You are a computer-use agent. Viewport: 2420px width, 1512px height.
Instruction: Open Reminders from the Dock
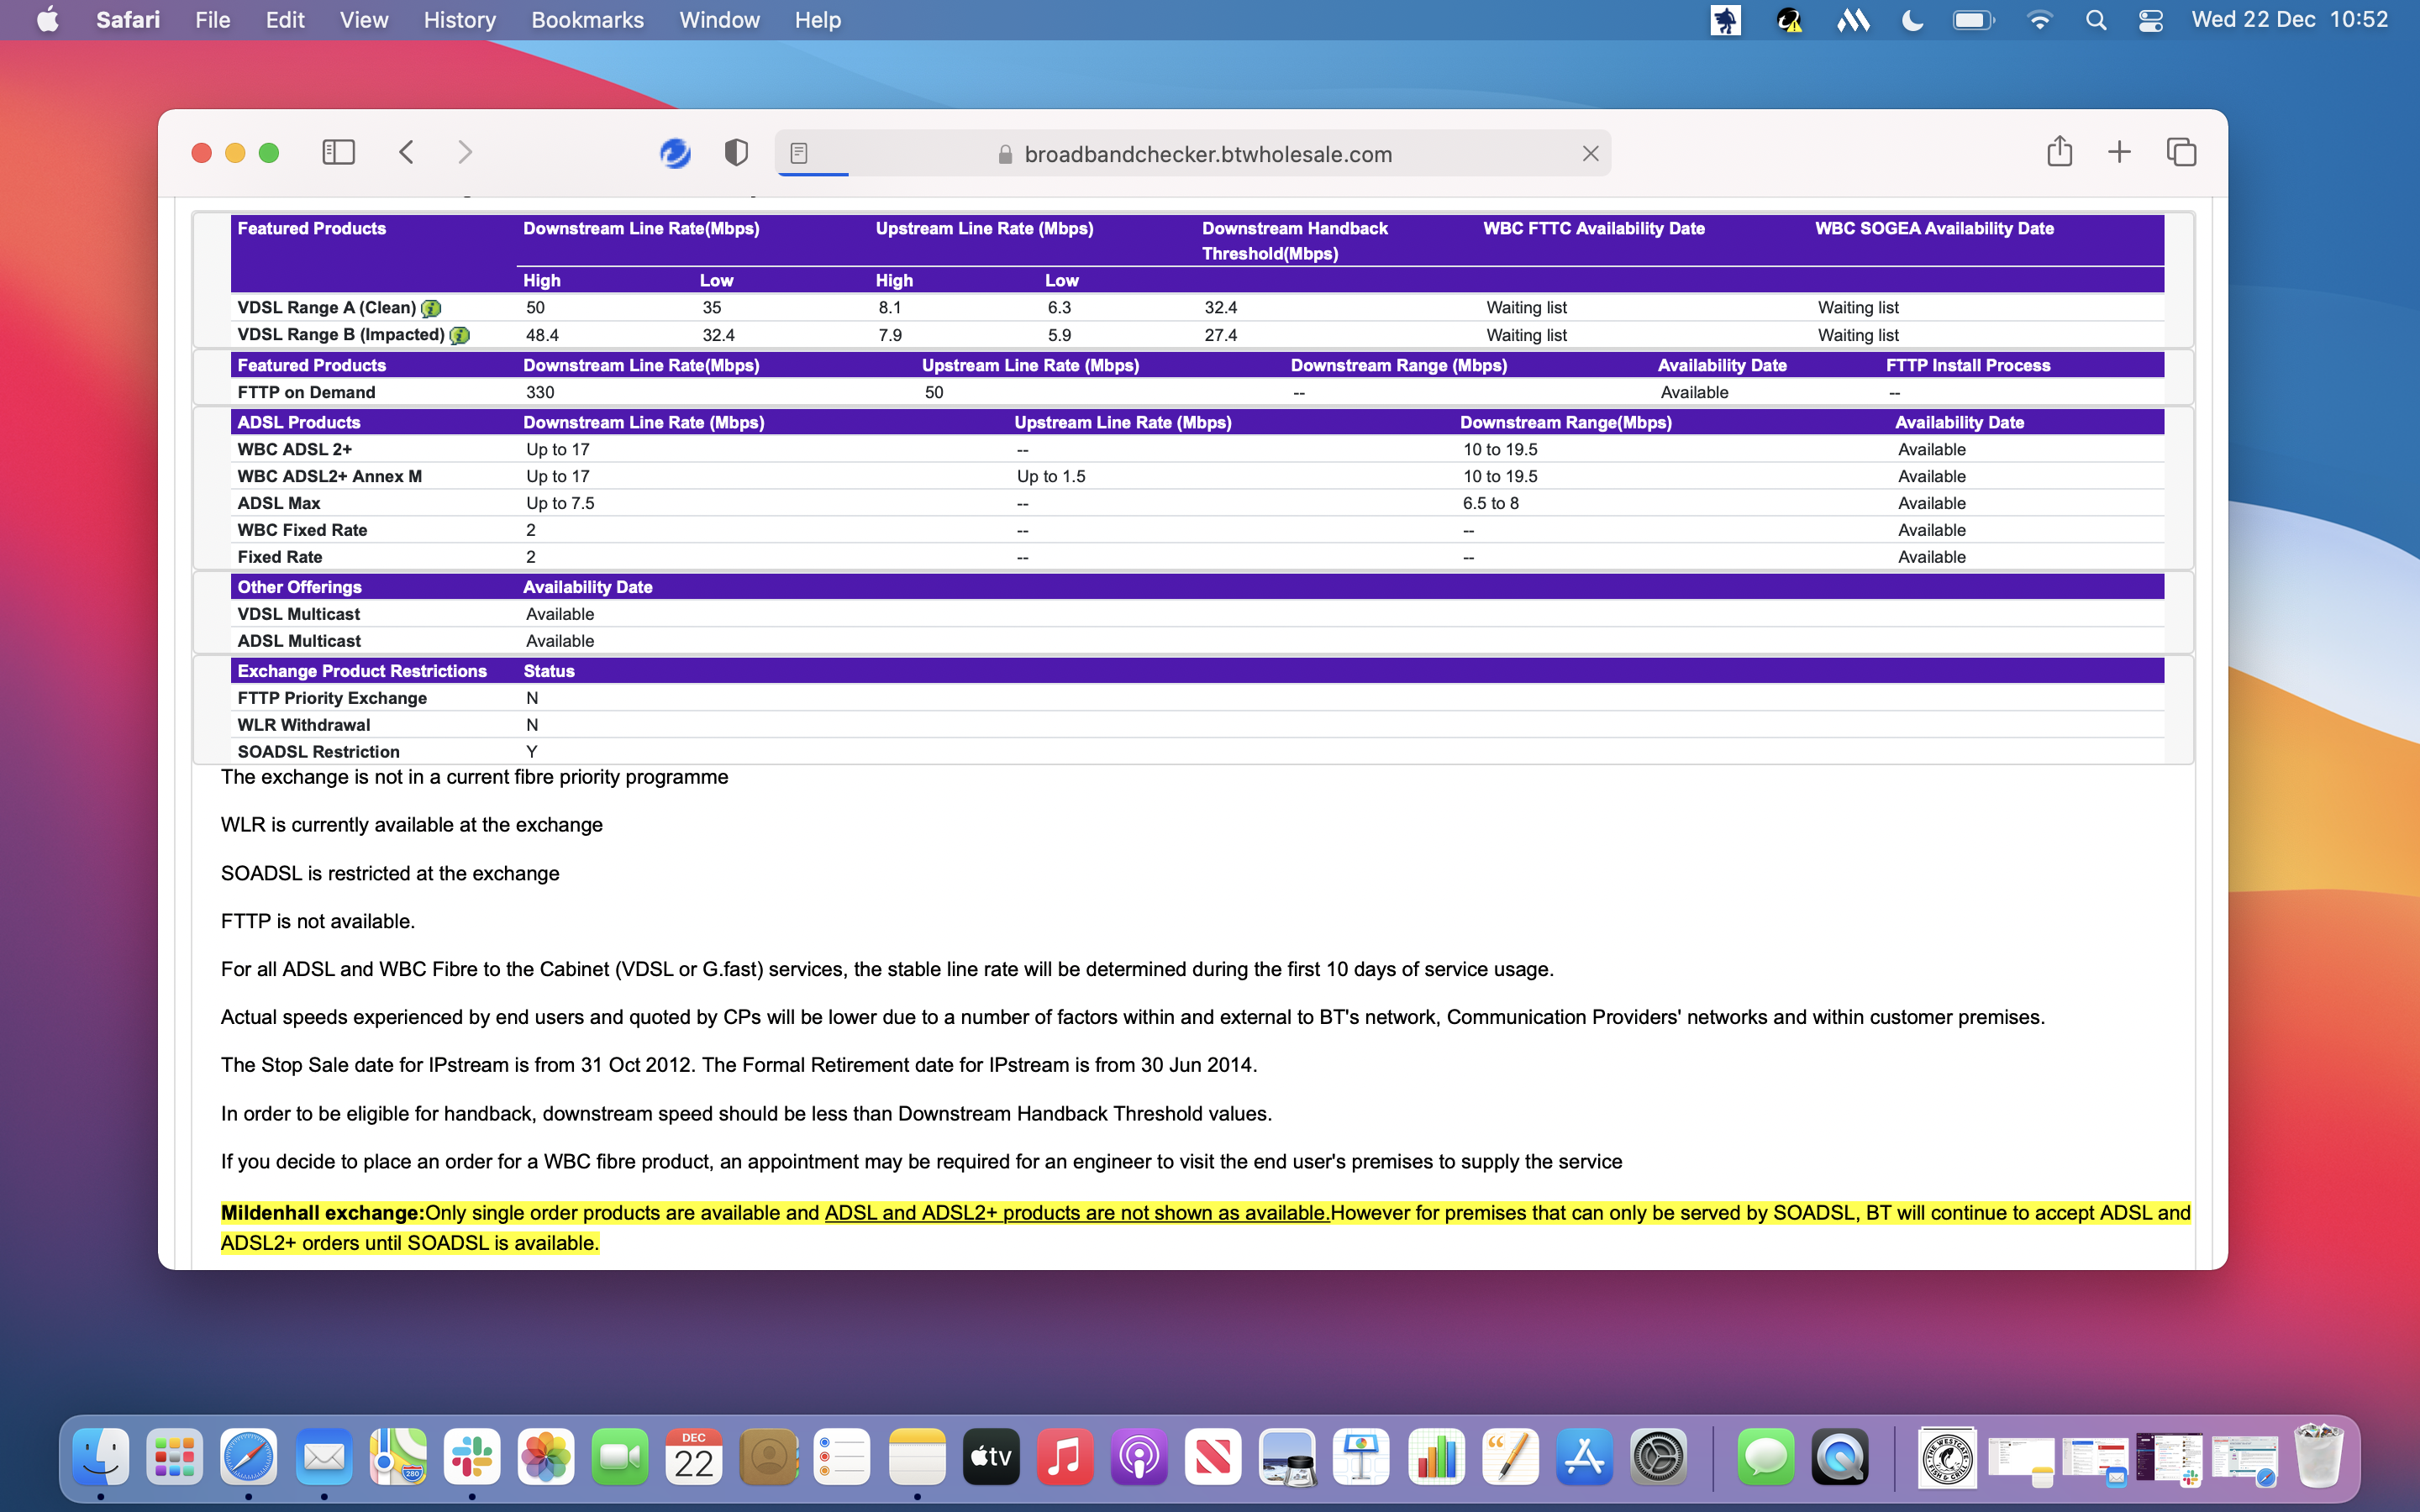click(x=842, y=1456)
